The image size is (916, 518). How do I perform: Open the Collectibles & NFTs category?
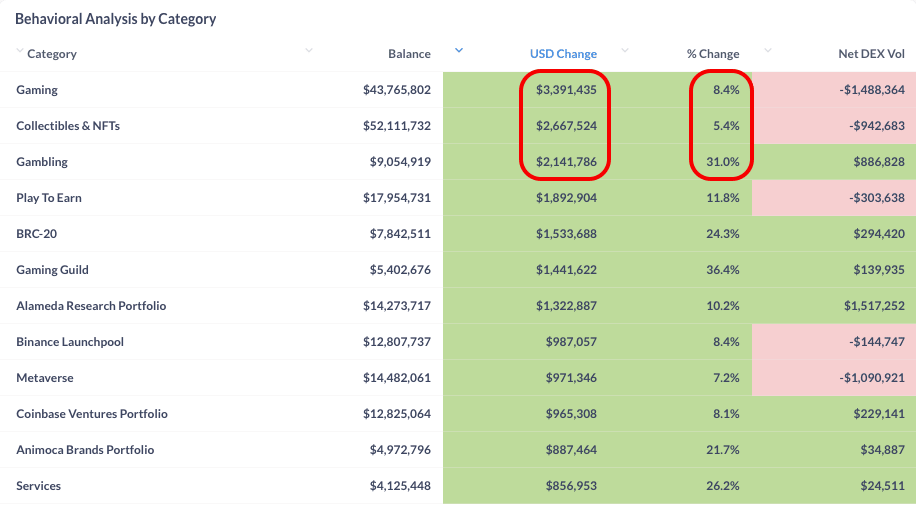(x=68, y=126)
